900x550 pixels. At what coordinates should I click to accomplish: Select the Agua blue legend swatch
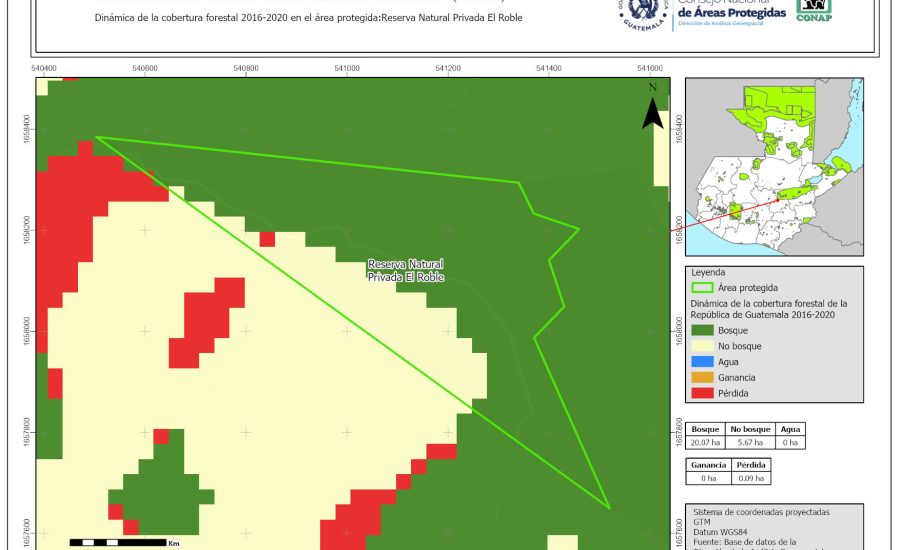coord(702,362)
